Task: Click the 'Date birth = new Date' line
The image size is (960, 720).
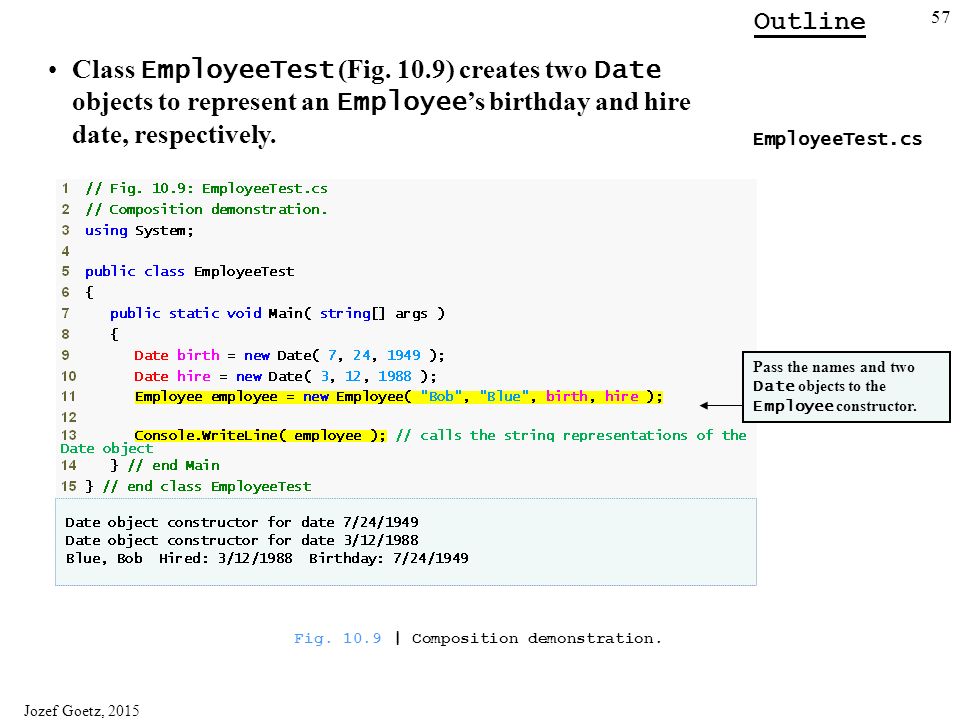Action: point(289,355)
